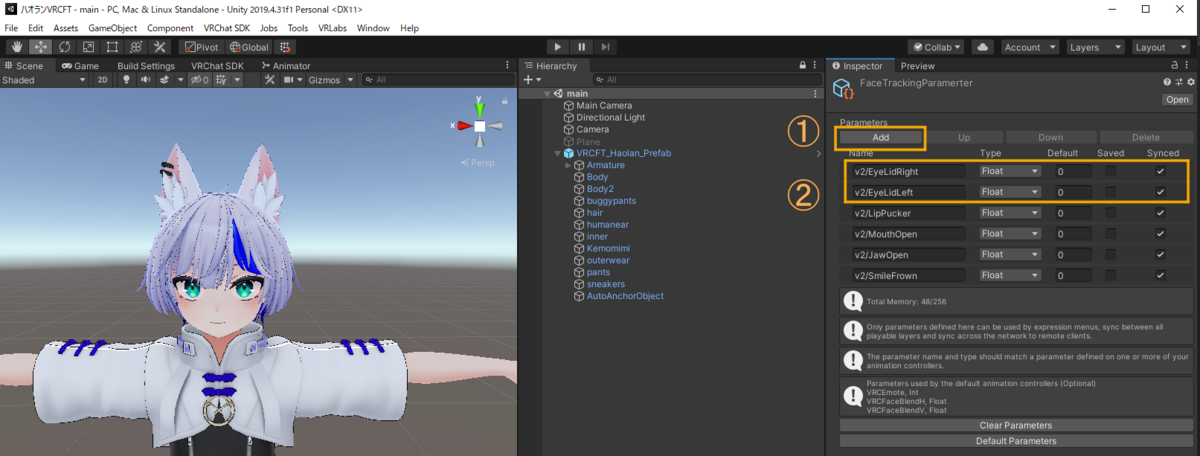The image size is (1200, 456).
Task: Switch to the Game tab
Action: (x=80, y=65)
